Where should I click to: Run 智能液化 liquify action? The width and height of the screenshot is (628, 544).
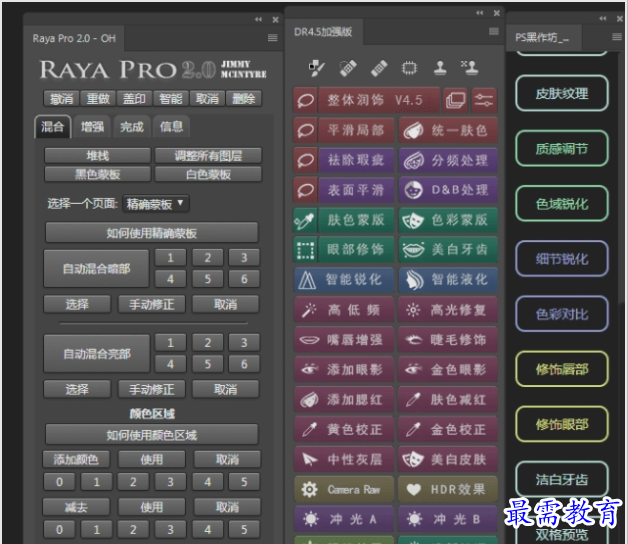point(448,280)
